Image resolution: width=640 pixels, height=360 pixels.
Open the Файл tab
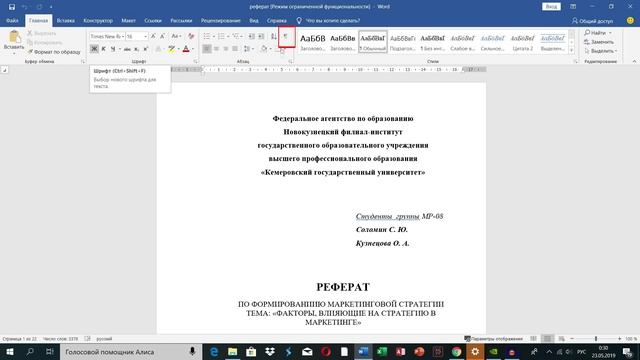pyautogui.click(x=12, y=20)
